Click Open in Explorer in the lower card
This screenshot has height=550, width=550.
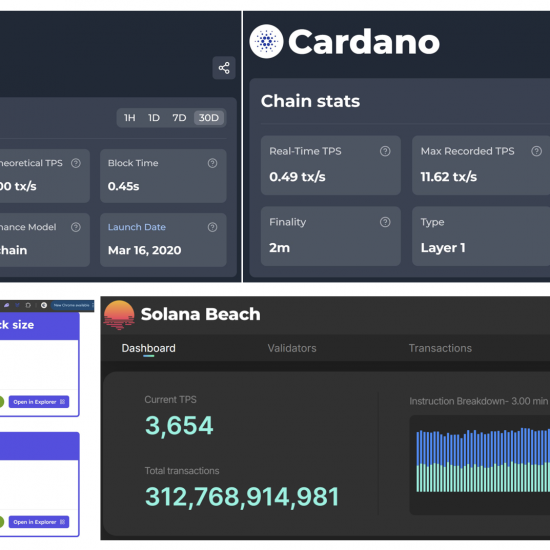pos(39,522)
